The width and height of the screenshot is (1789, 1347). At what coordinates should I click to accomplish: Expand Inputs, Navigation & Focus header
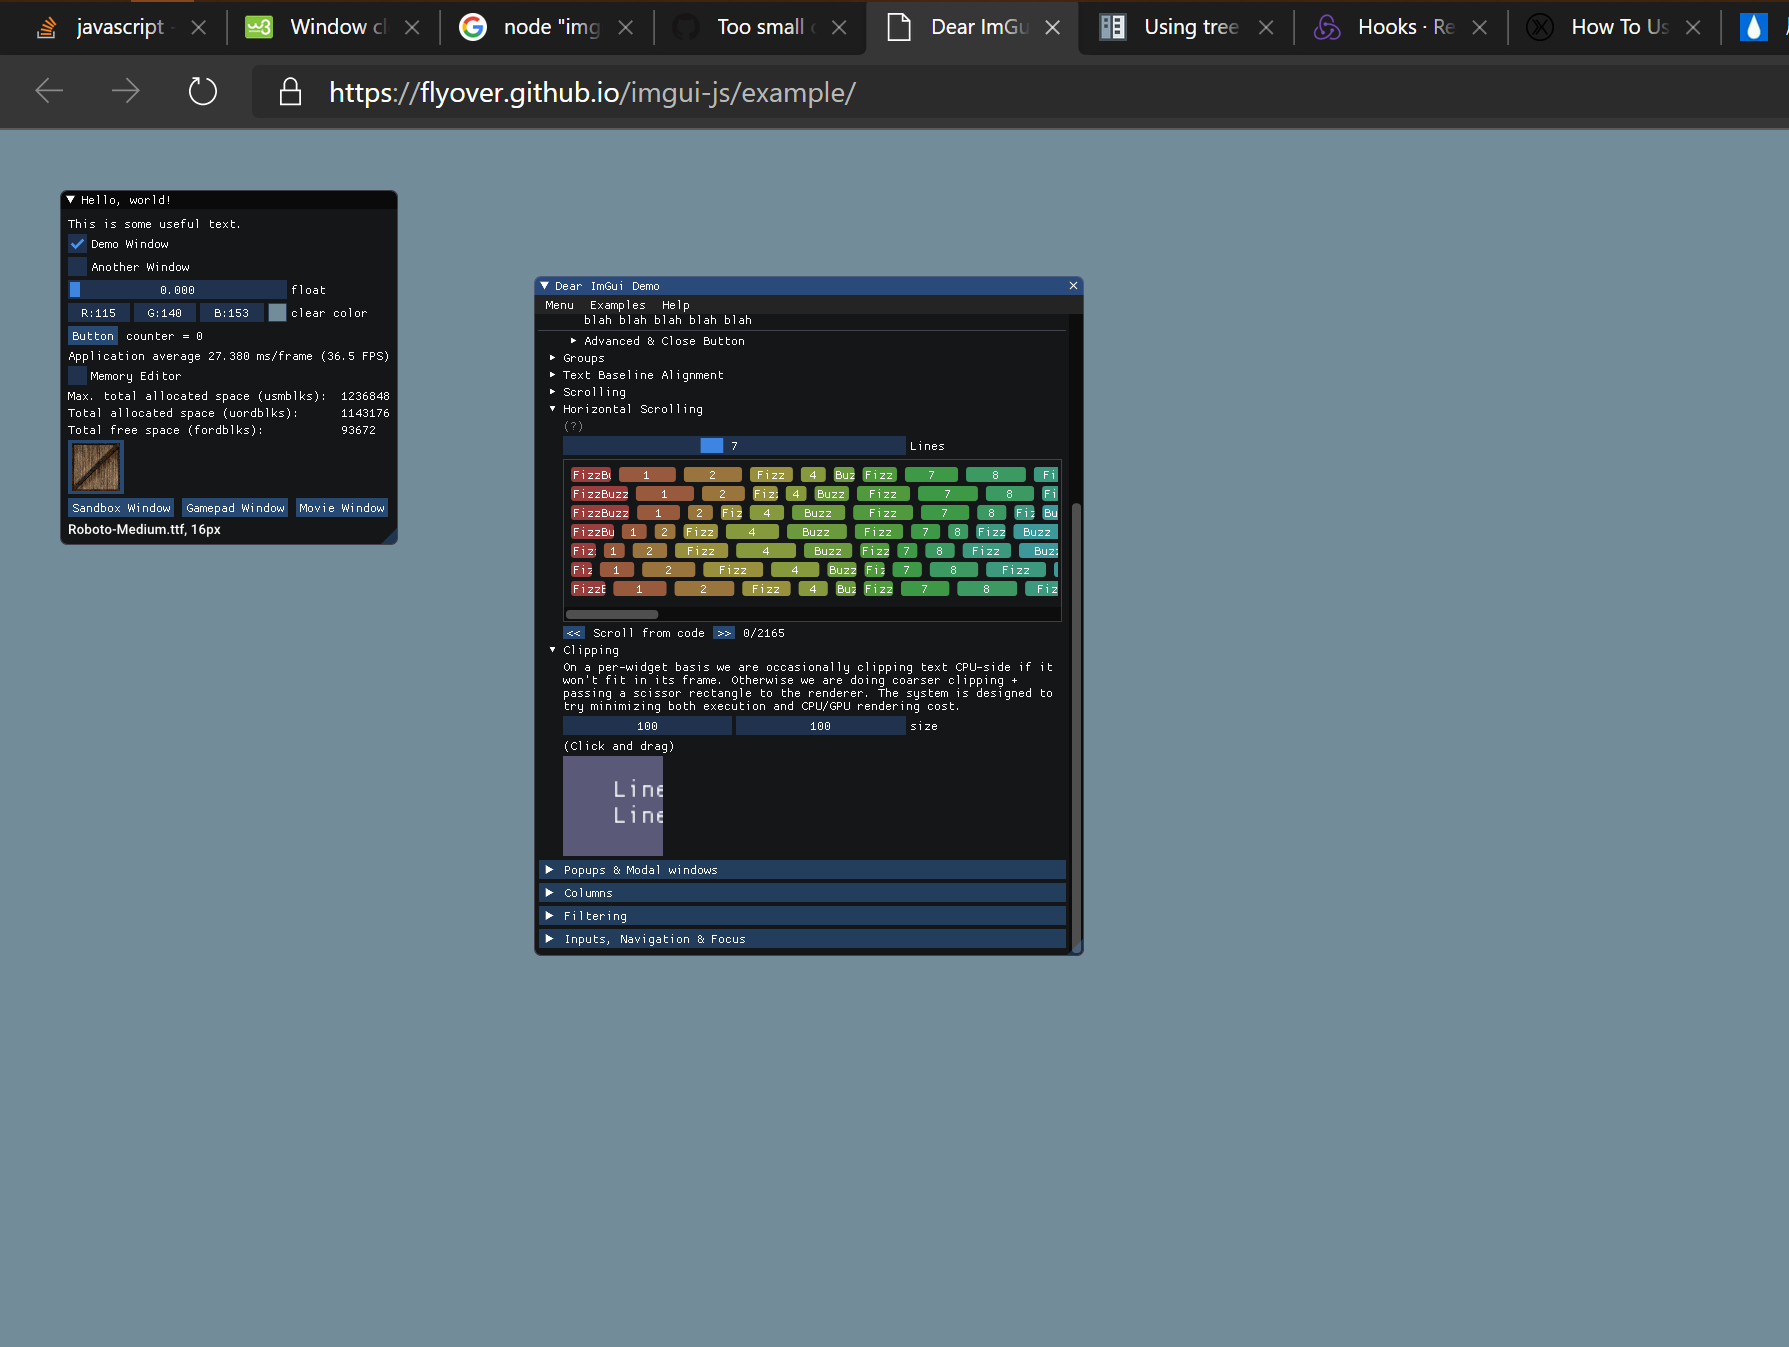click(802, 939)
